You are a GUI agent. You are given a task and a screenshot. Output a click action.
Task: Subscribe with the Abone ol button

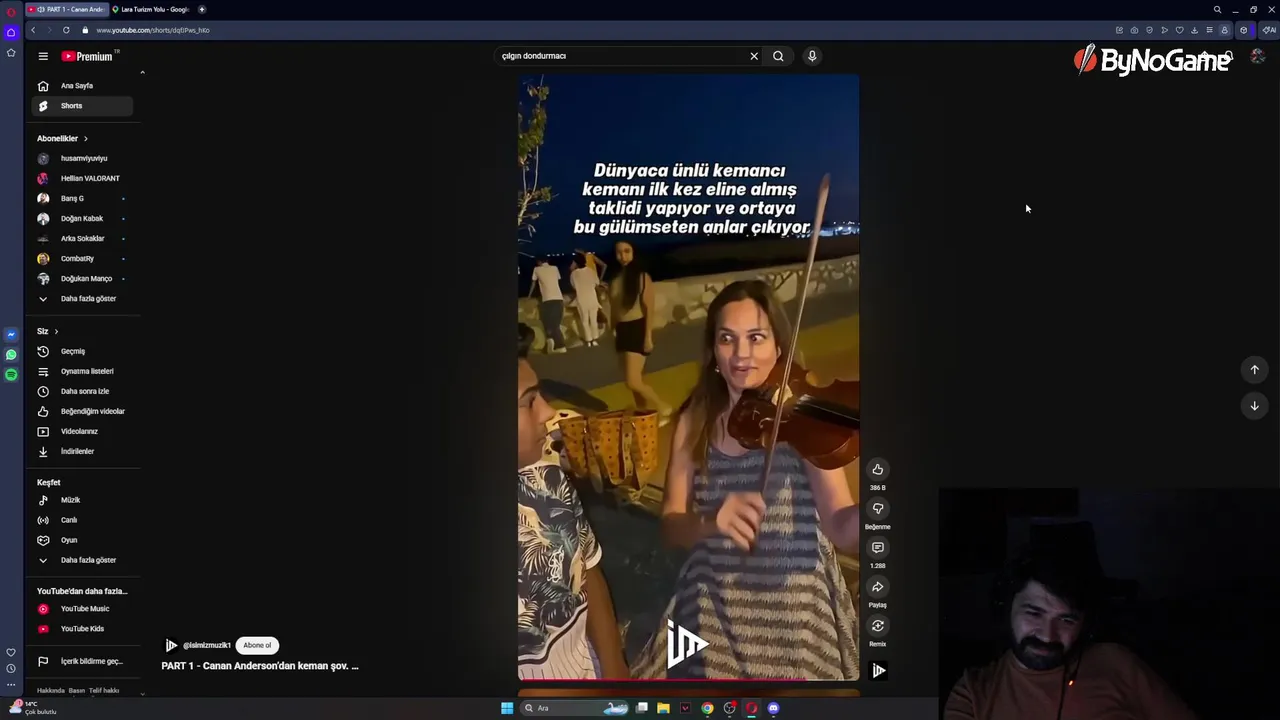[257, 645]
